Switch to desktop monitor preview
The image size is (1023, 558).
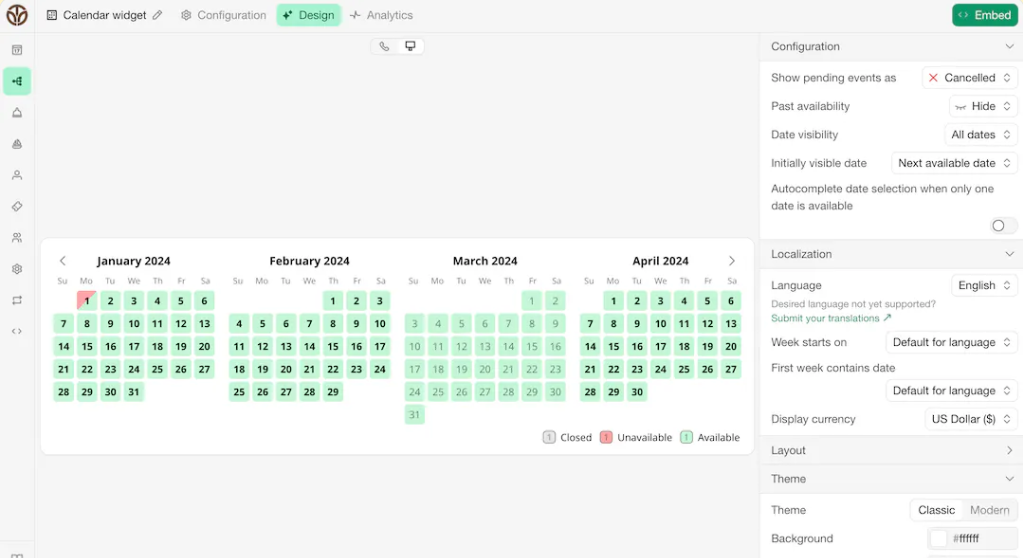coord(410,47)
